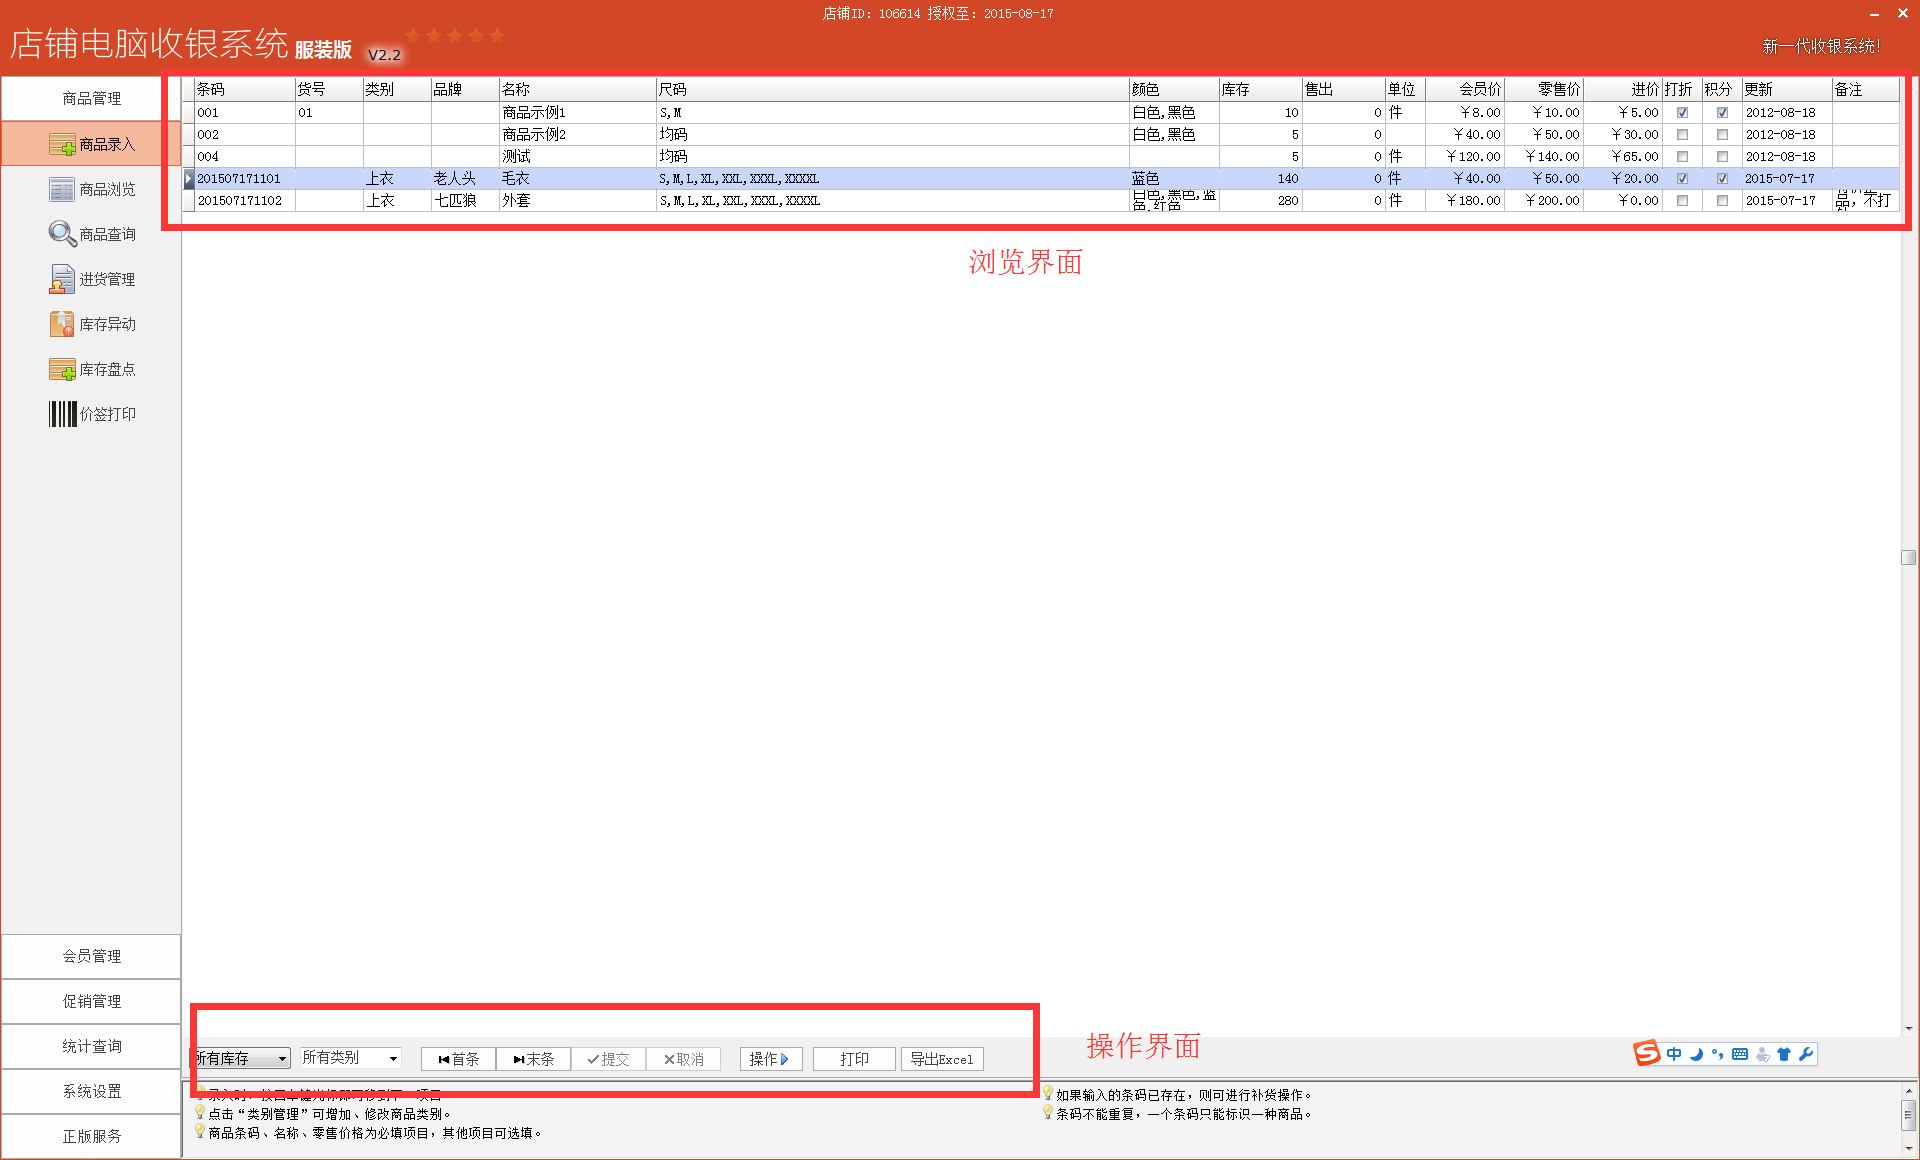Viewport: 1920px width, 1160px height.
Task: Click the 提交 submit button
Action: tap(608, 1059)
